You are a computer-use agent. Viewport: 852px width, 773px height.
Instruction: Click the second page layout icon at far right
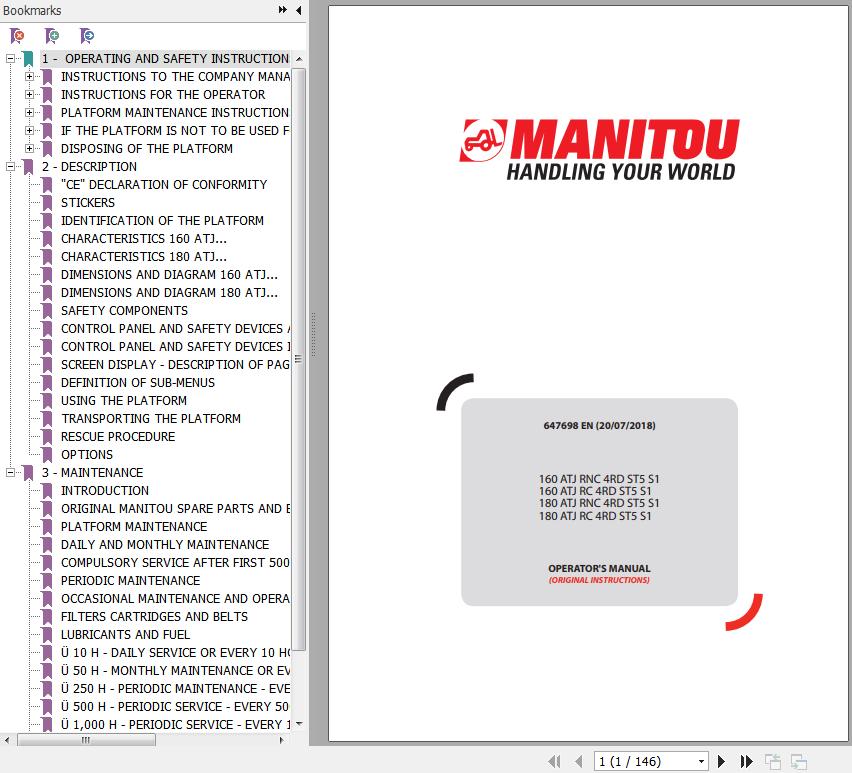click(798, 762)
